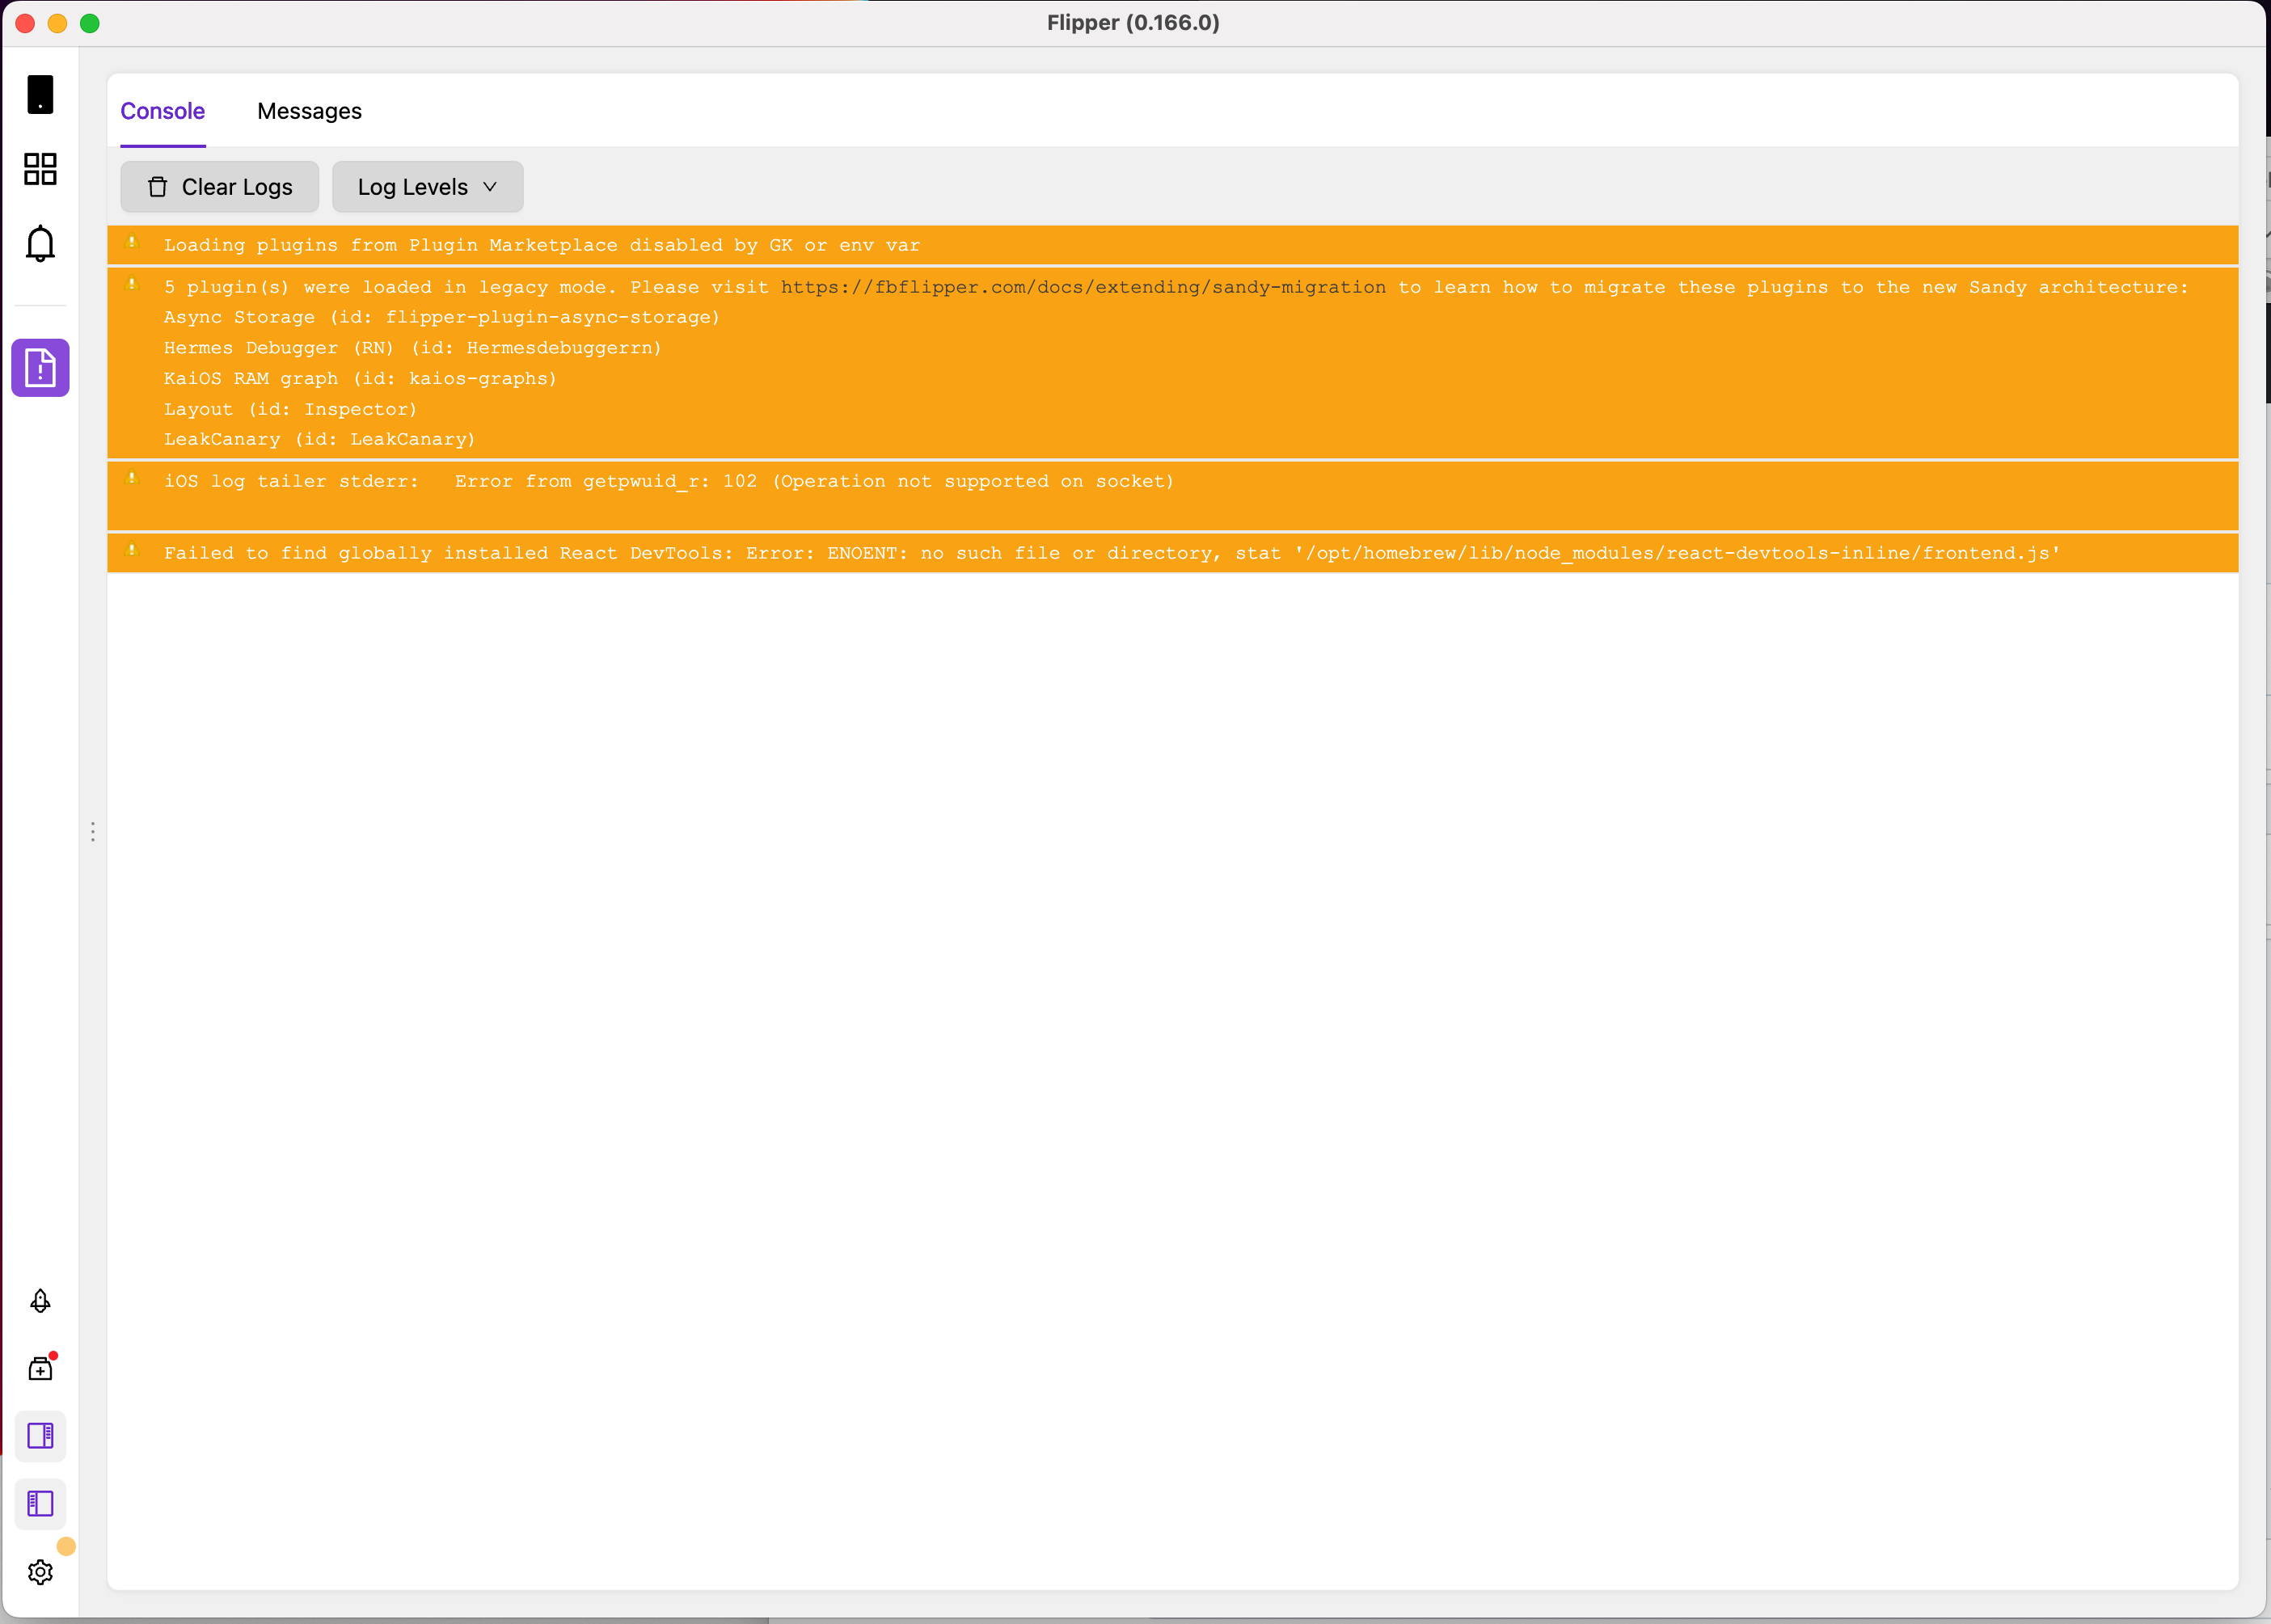Screen dimensions: 2271x1624
Task: Click the green fullscreen window button
Action: click(x=90, y=23)
